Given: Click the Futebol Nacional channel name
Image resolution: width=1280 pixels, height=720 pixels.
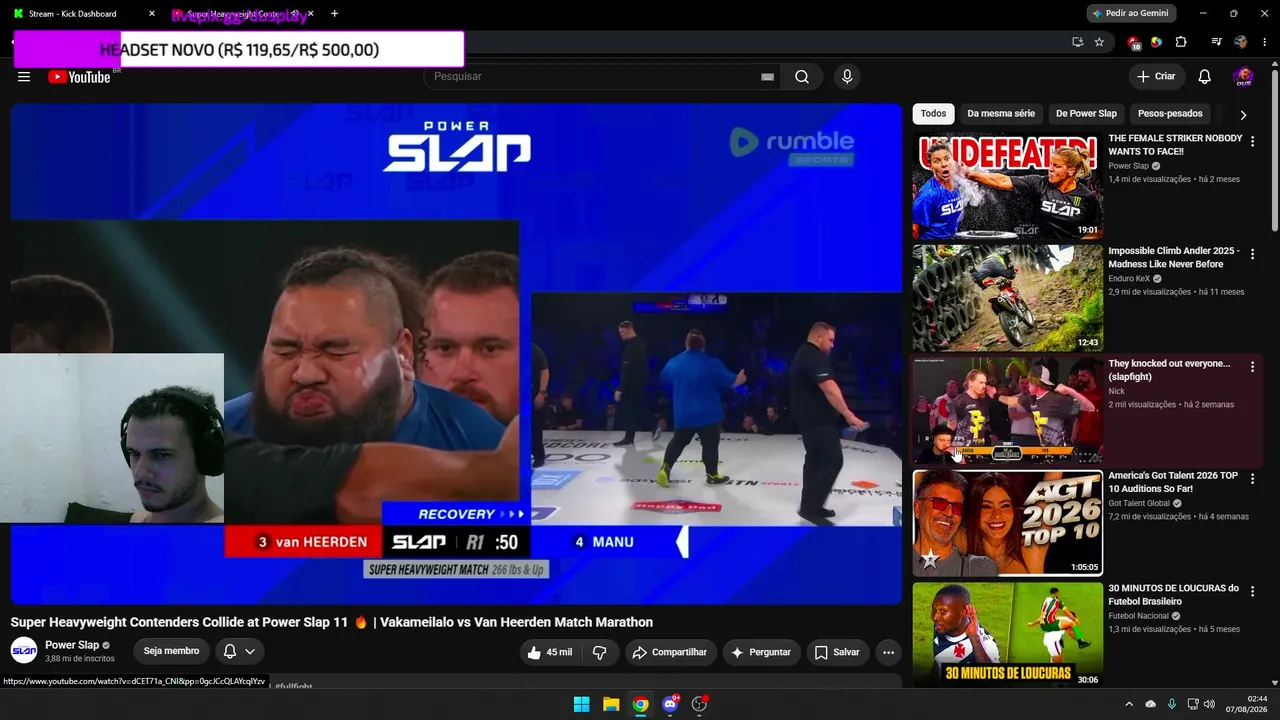Looking at the screenshot, I should [x=1138, y=616].
